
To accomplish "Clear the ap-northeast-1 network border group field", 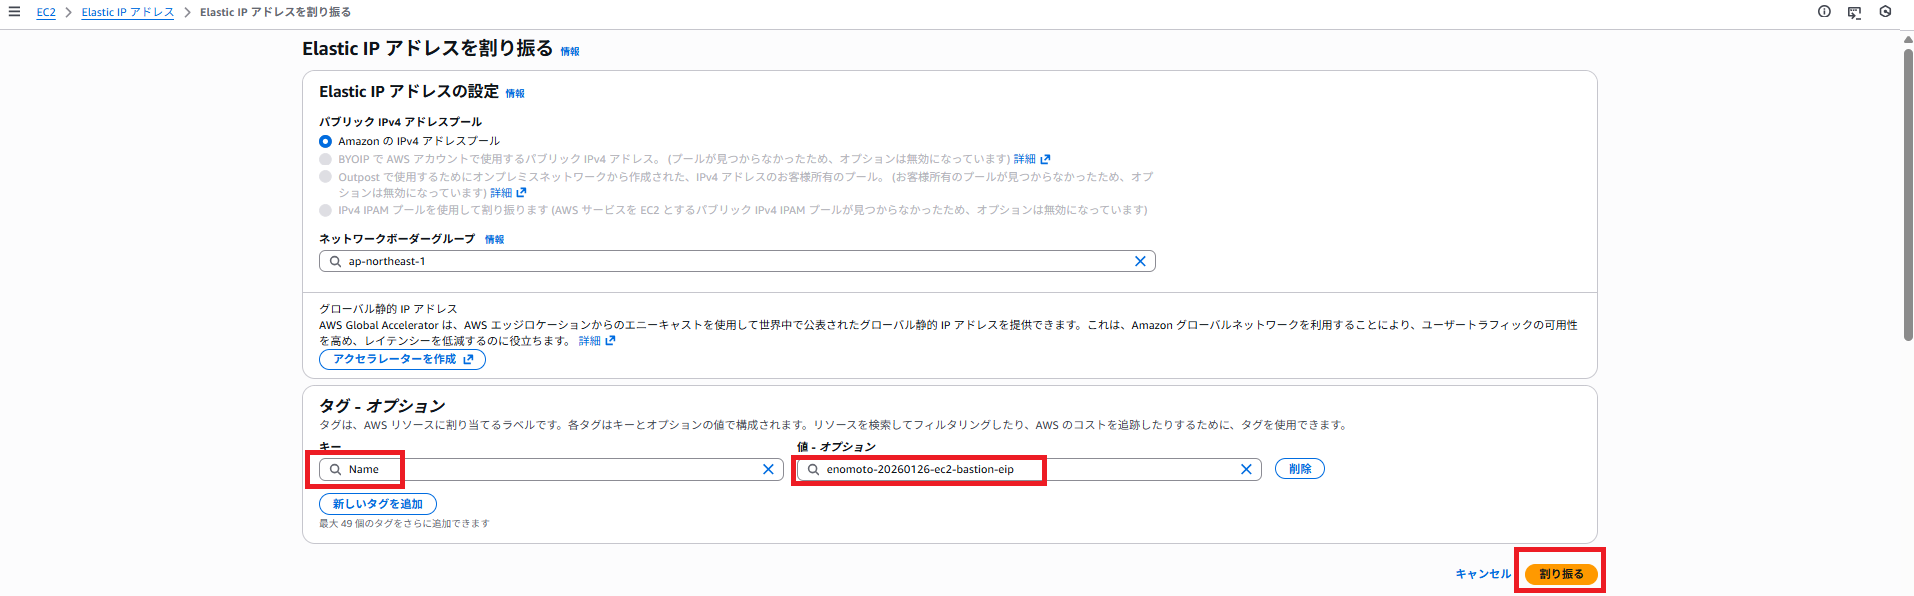I will pyautogui.click(x=1140, y=261).
